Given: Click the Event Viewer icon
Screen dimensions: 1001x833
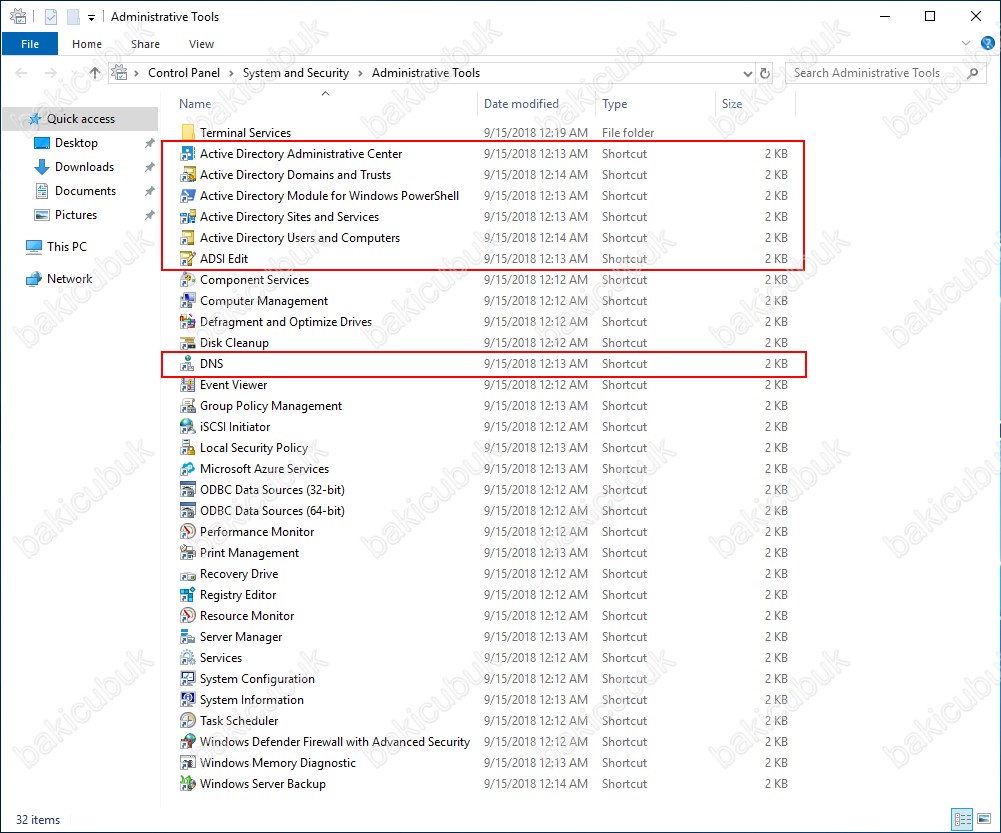Looking at the screenshot, I should pyautogui.click(x=187, y=385).
